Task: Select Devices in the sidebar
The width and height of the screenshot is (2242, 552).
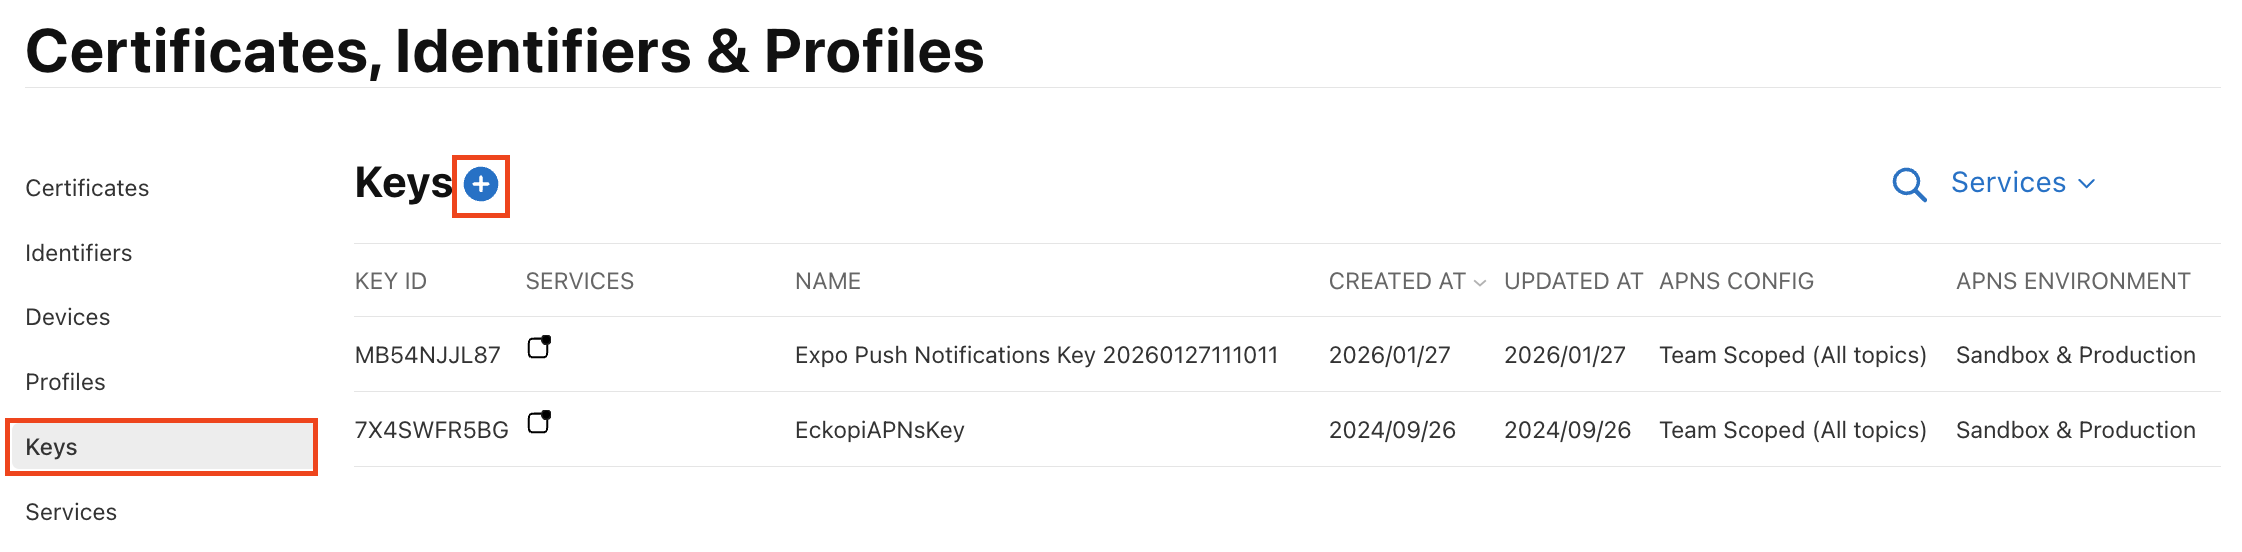Action: [x=67, y=317]
